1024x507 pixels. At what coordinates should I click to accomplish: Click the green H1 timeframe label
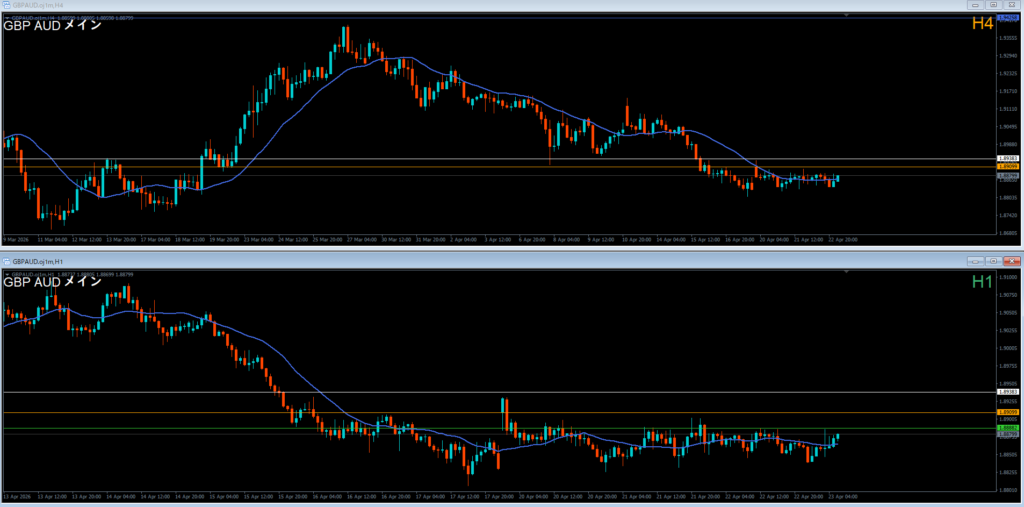click(981, 283)
